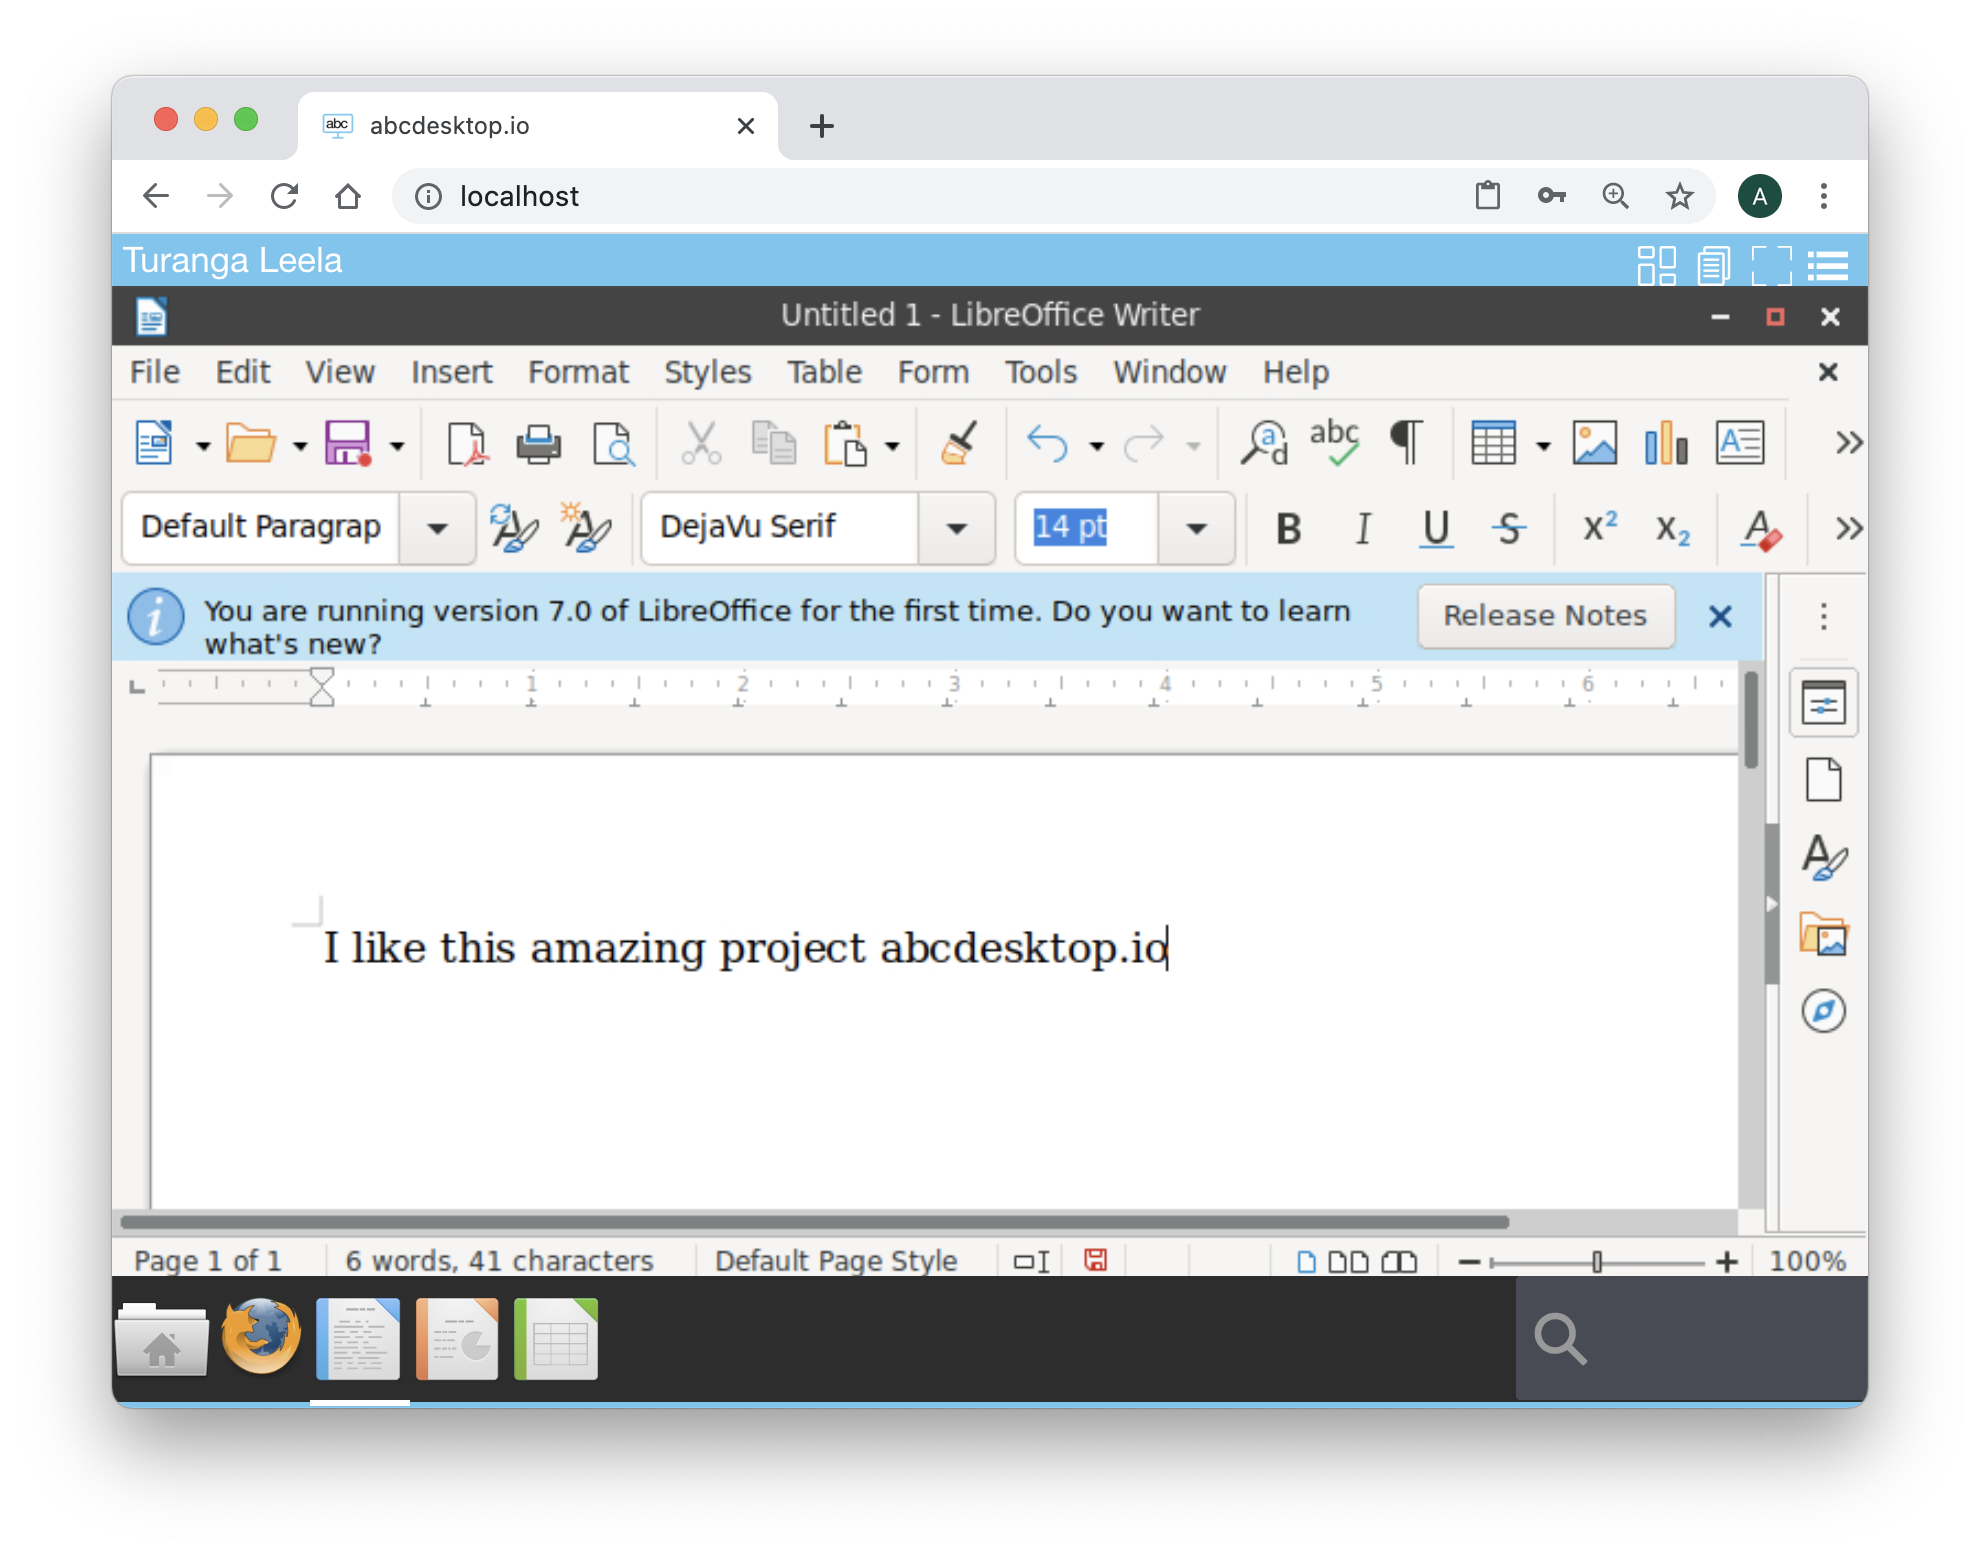The height and width of the screenshot is (1556, 1980).
Task: Open the Tools menu
Action: point(1041,372)
